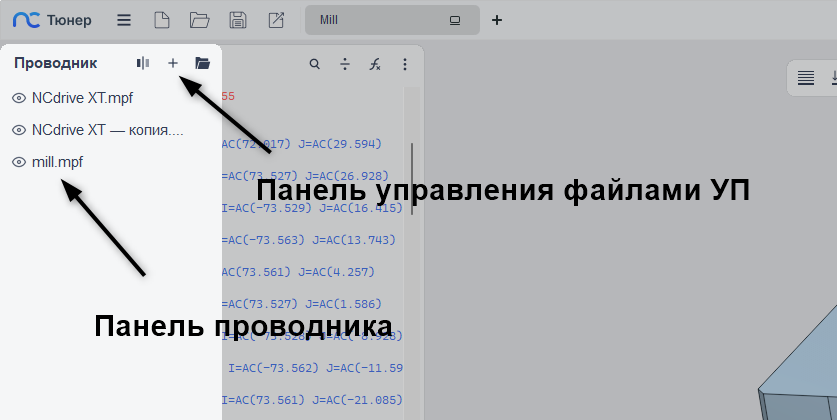Click the machine icon inside Mill tab

pos(455,20)
